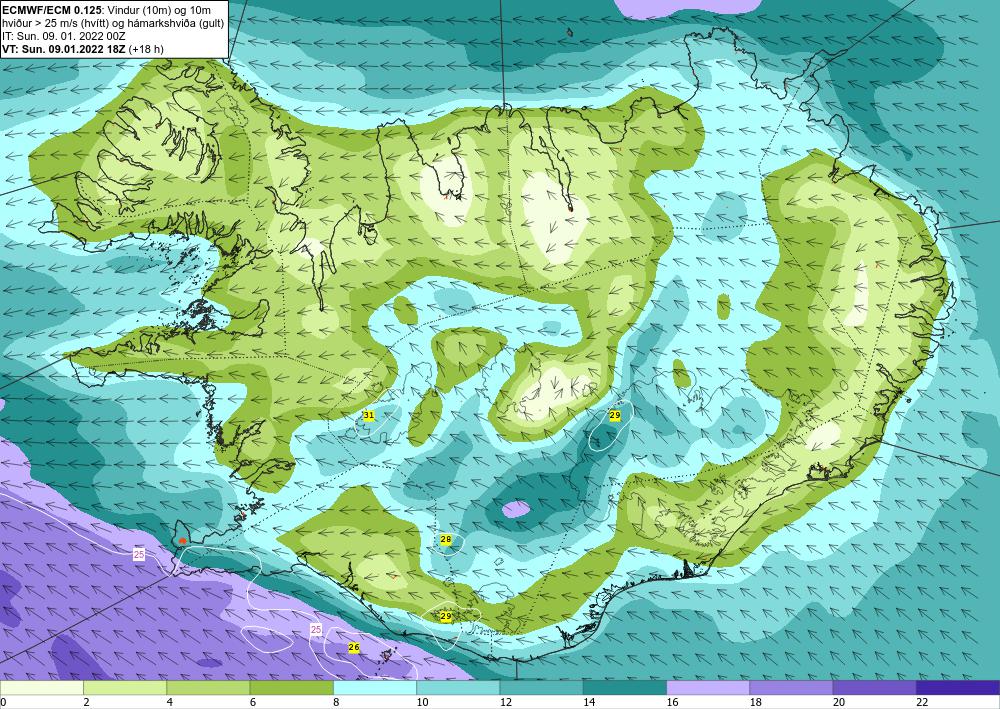This screenshot has width=1000, height=709.
Task: Click yellow 29 label on the south coast
Action: tap(446, 617)
